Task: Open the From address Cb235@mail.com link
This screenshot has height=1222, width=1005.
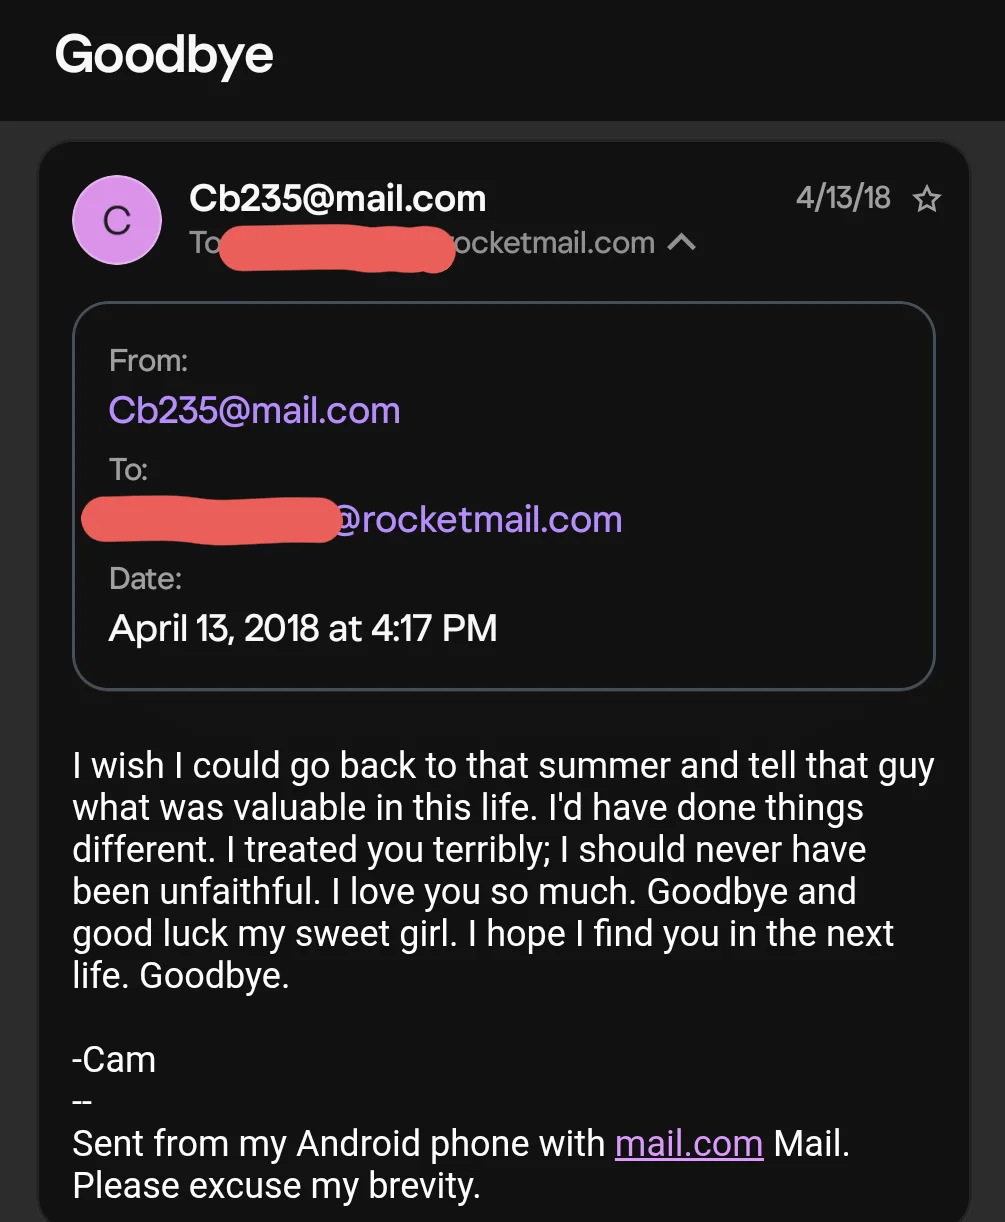Action: coord(254,410)
